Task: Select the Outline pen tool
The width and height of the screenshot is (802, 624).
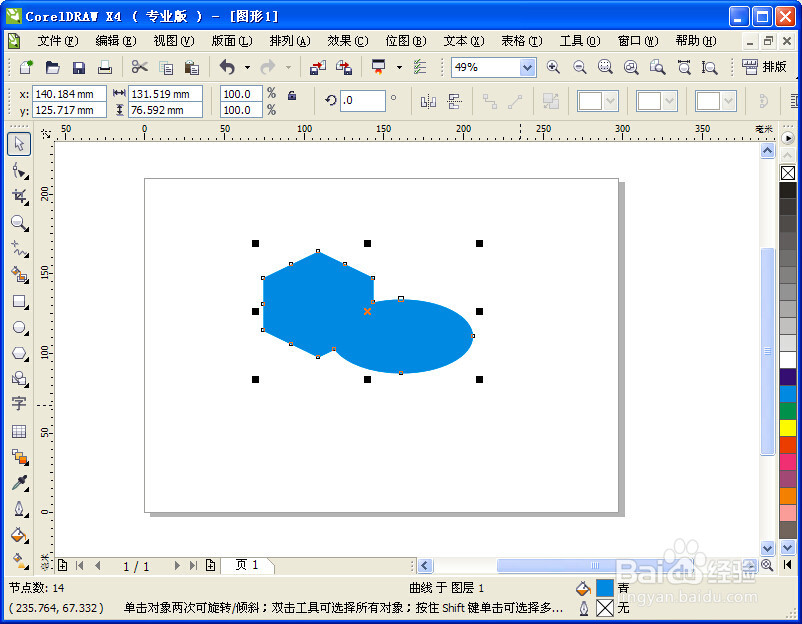Action: (19, 509)
